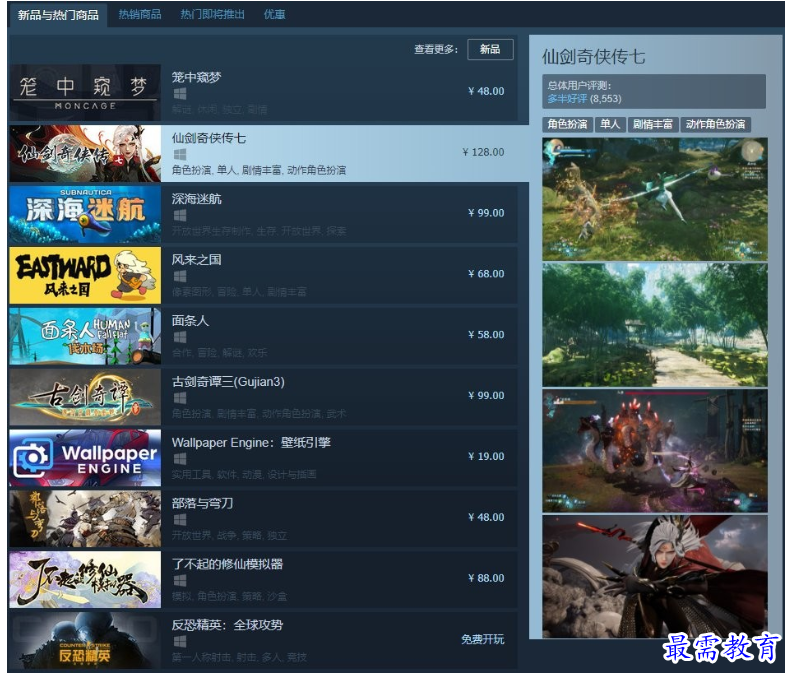Click the 单人 tag in preview panel
This screenshot has width=787, height=679.
pyautogui.click(x=610, y=124)
